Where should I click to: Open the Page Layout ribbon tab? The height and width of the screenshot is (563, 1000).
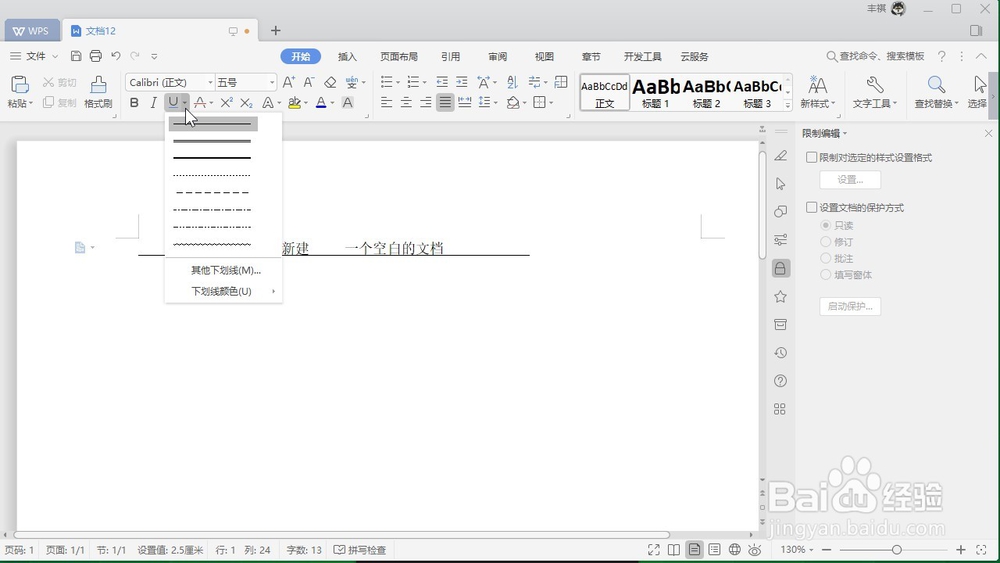(399, 56)
